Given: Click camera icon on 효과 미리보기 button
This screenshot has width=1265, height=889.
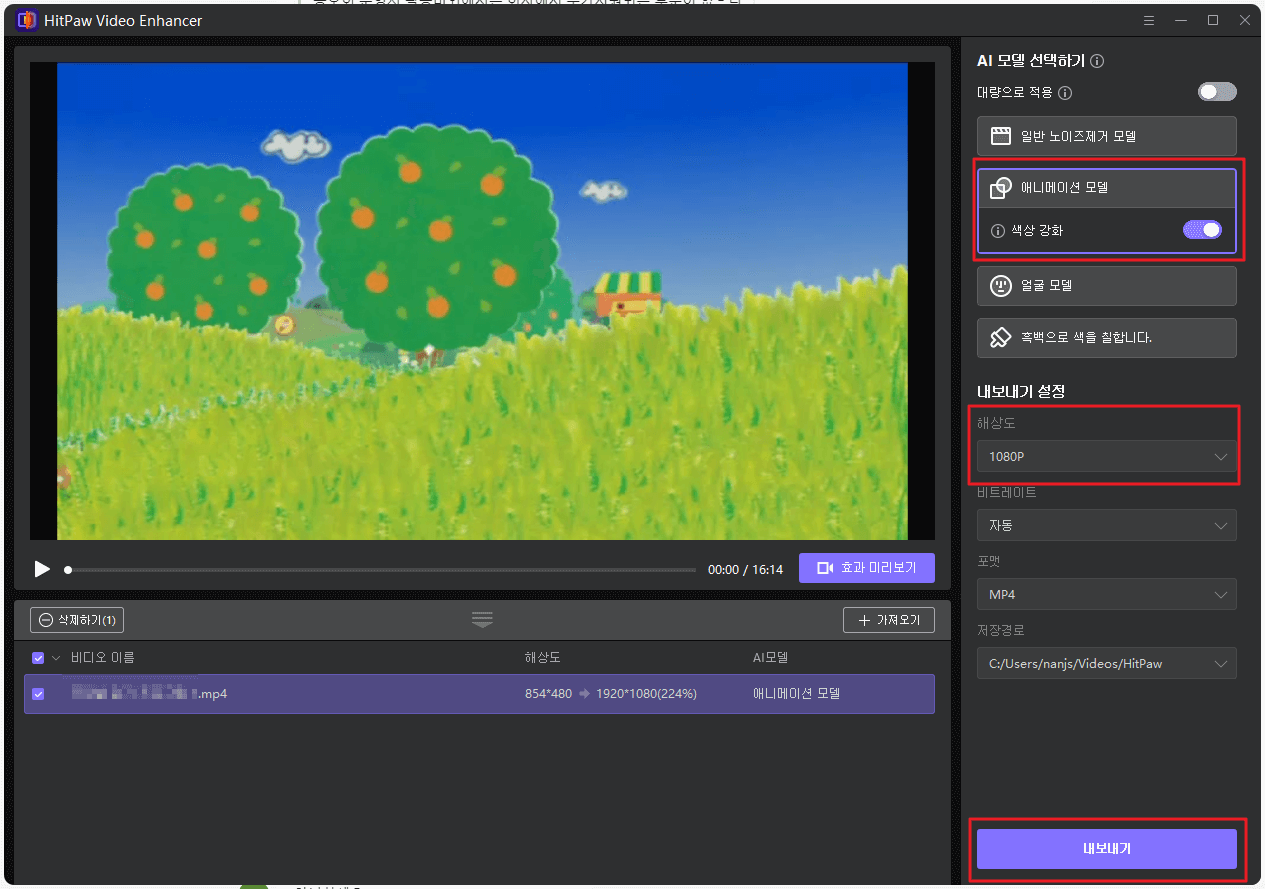Looking at the screenshot, I should coord(825,568).
